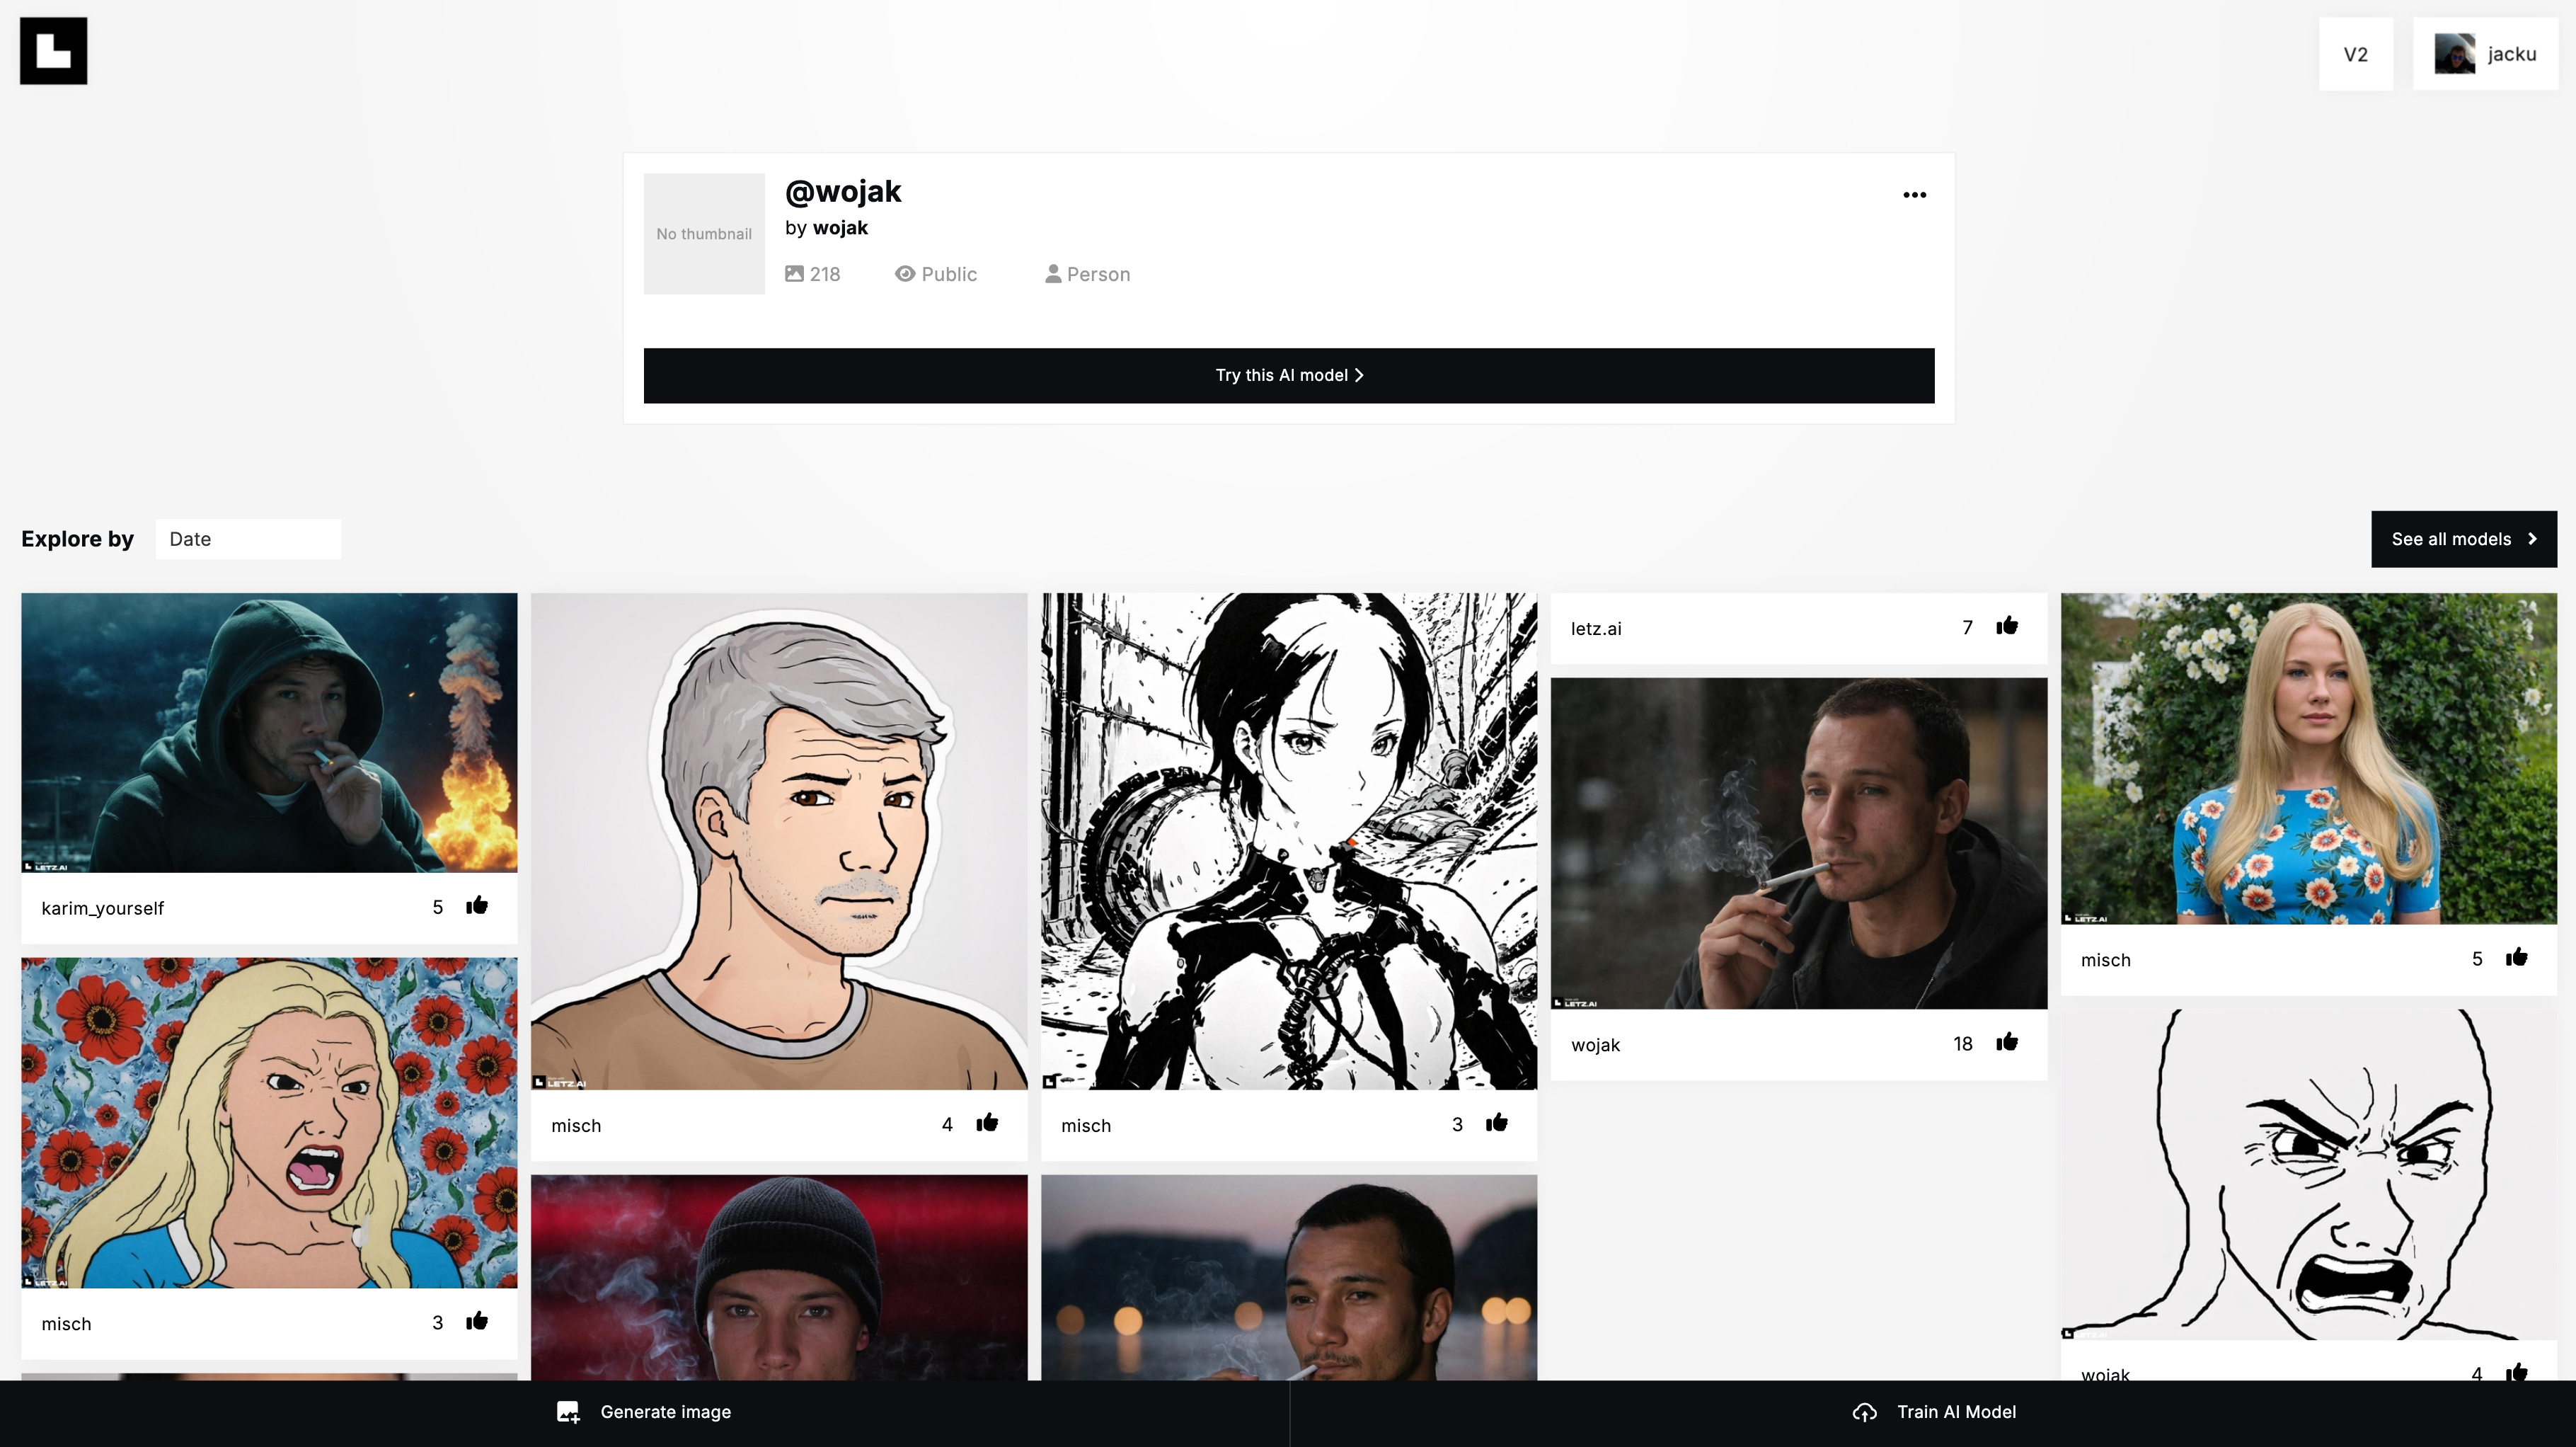Expand See all models with the chevron
The width and height of the screenshot is (2576, 1447).
(2533, 538)
